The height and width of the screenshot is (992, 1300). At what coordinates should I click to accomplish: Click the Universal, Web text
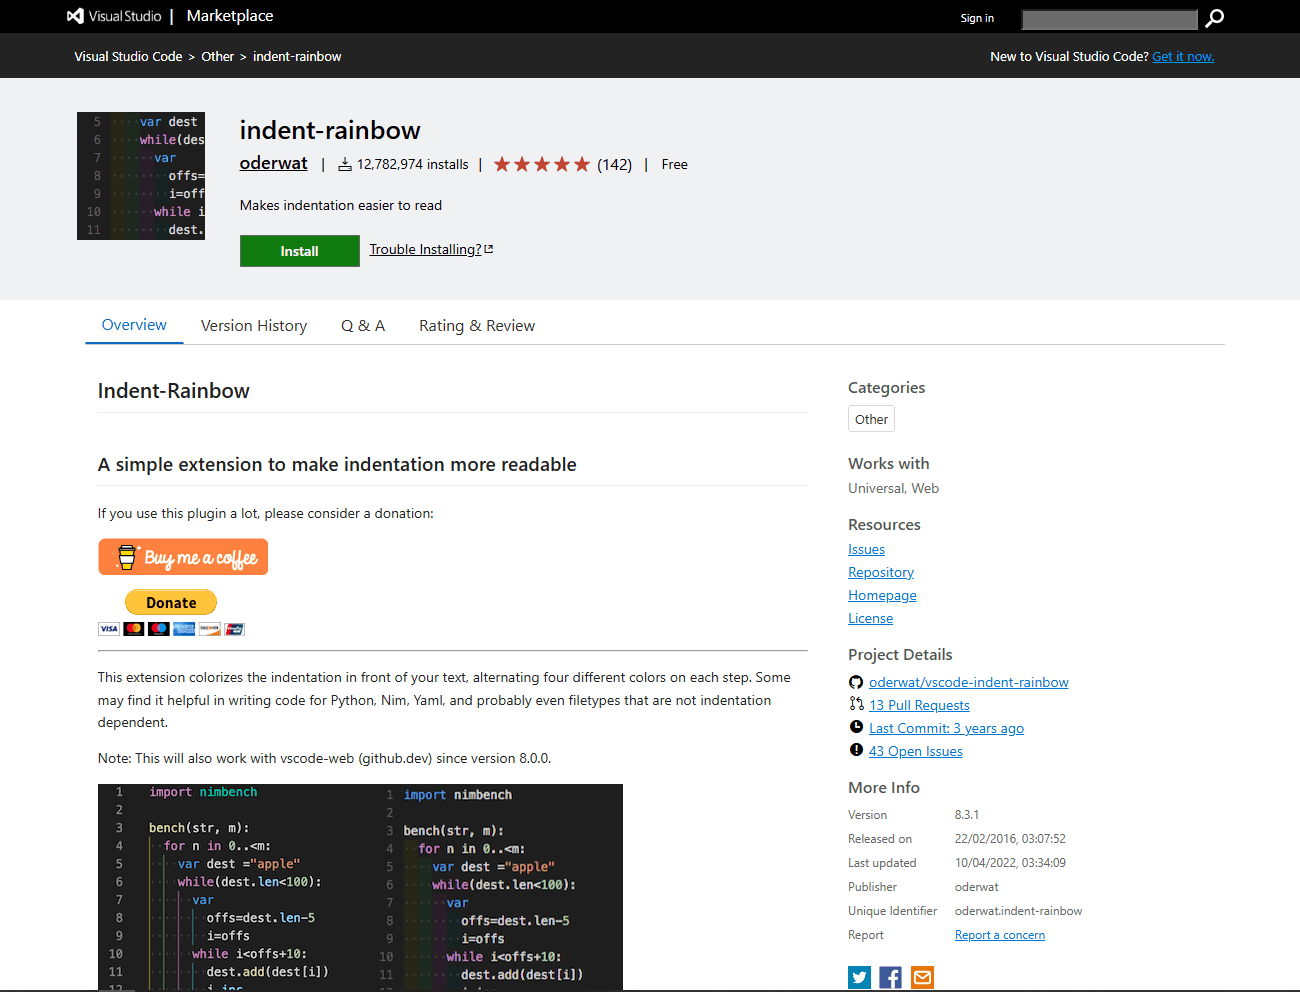[x=894, y=488]
